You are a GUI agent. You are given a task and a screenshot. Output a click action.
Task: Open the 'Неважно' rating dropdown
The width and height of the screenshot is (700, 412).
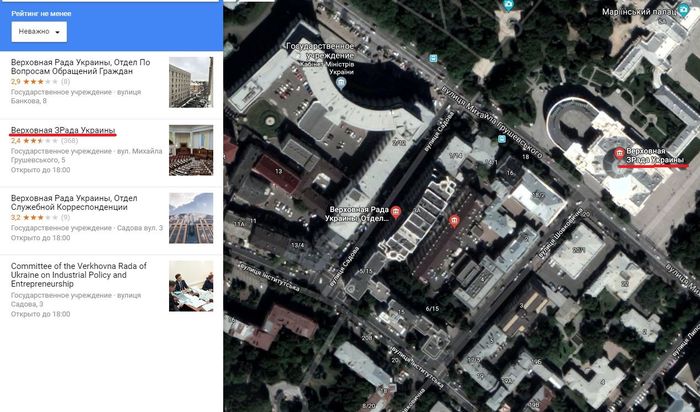[39, 32]
